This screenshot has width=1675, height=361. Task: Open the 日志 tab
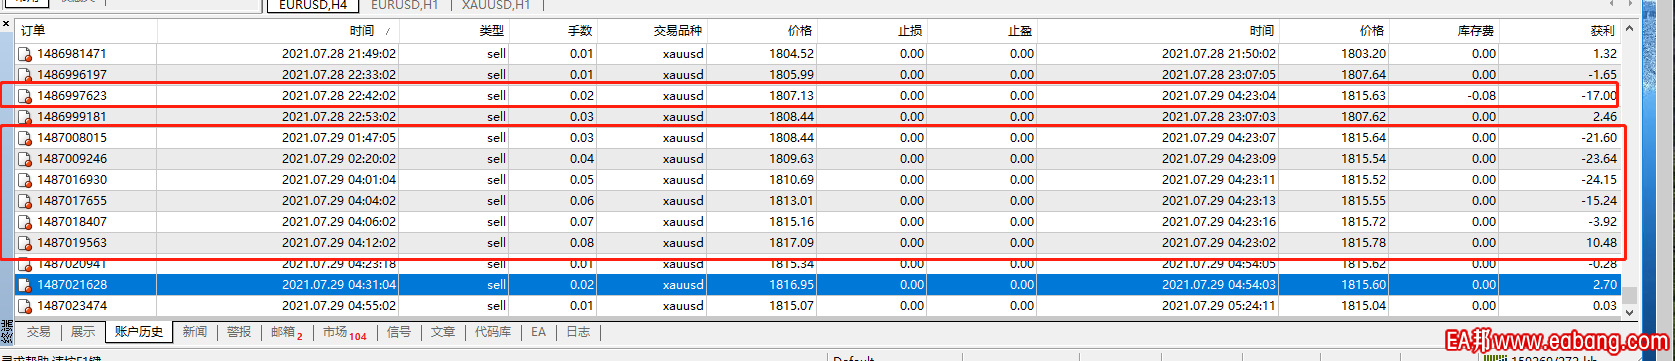(578, 332)
